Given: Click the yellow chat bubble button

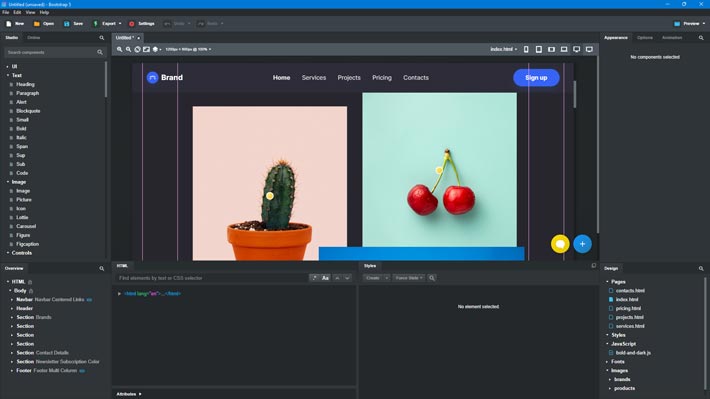Looking at the screenshot, I should tap(560, 244).
